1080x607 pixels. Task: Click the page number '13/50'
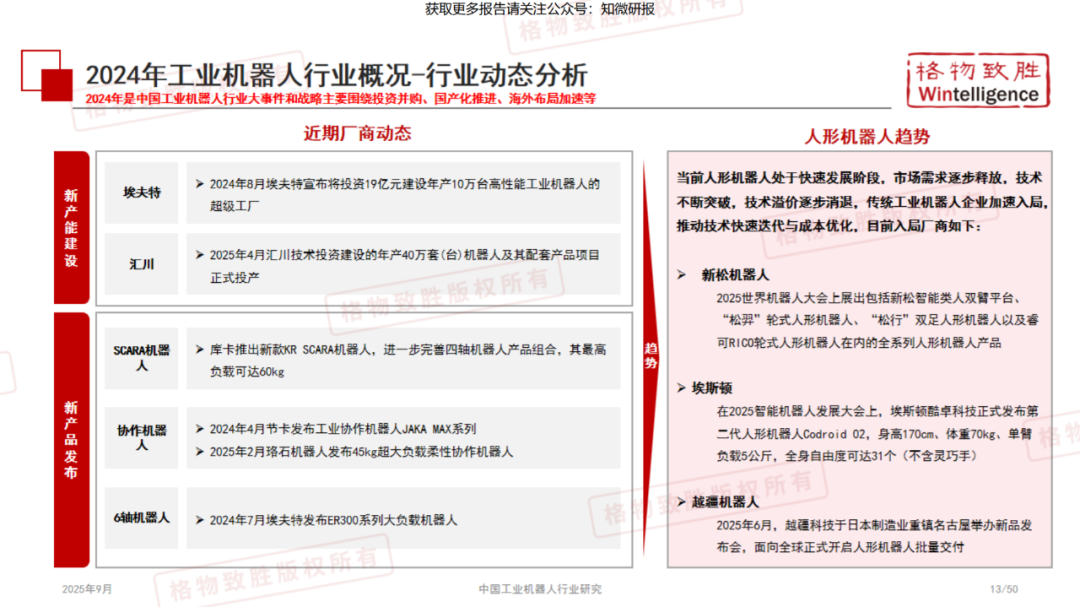click(x=1004, y=589)
